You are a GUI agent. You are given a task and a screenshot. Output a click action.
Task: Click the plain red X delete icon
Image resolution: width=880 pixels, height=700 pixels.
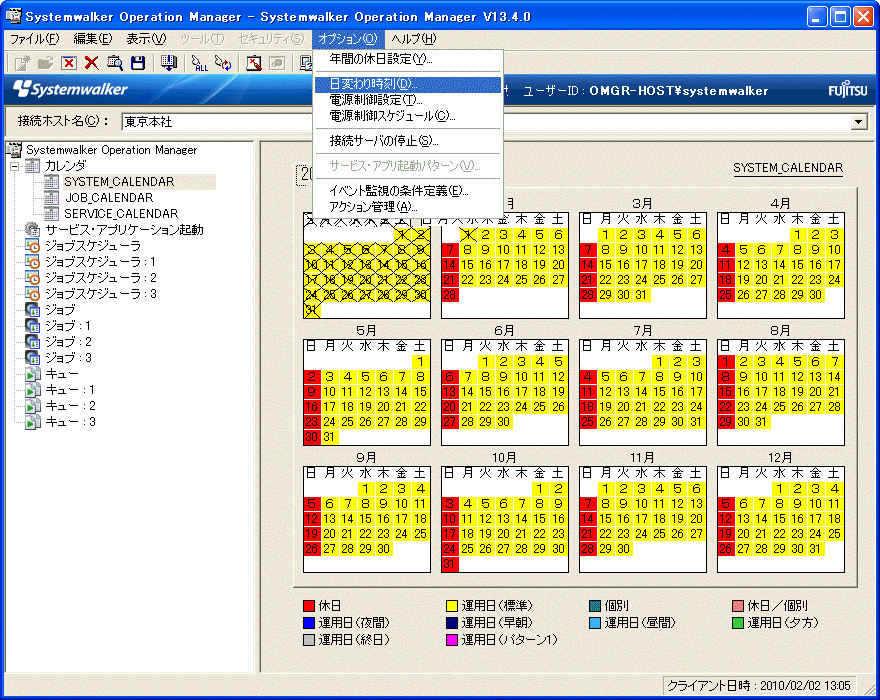click(91, 63)
